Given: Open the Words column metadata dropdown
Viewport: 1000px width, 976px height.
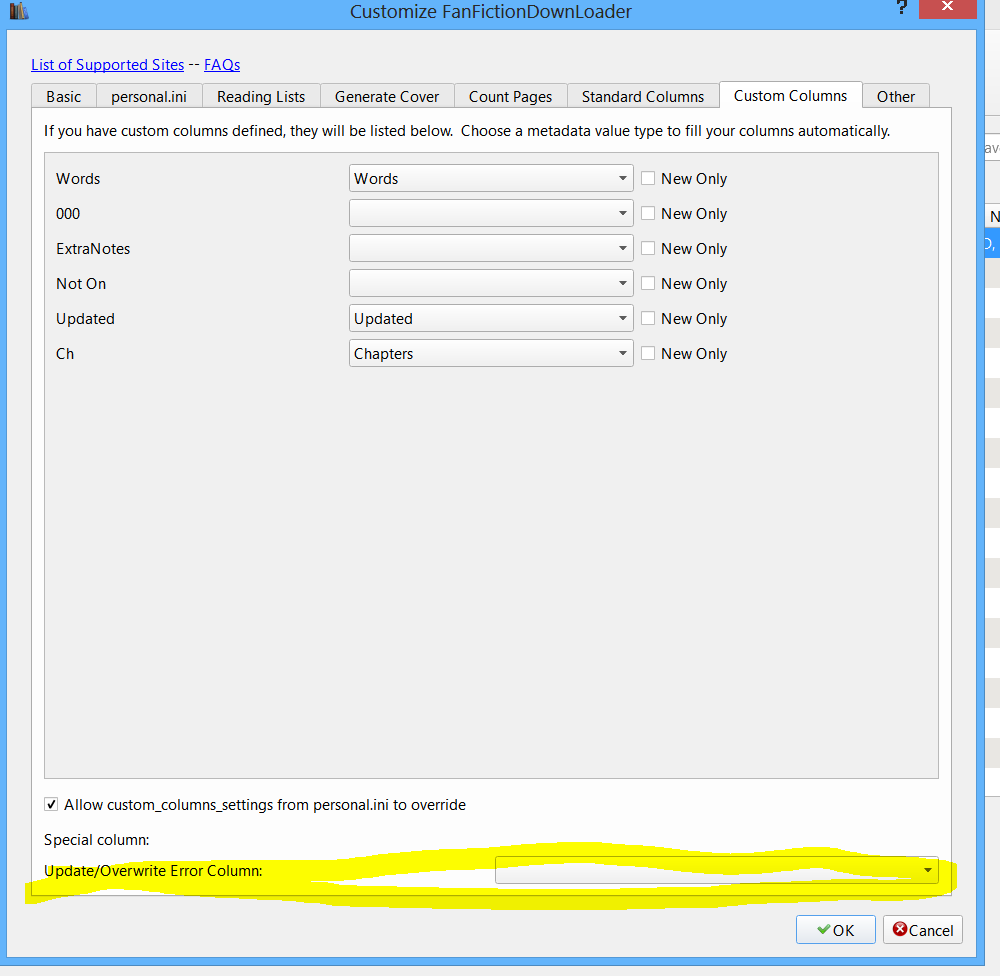Looking at the screenshot, I should (491, 178).
